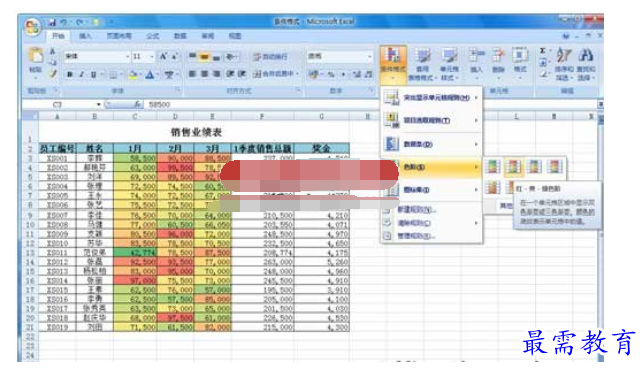Open the number format combo box
This screenshot has width=644, height=374.
(339, 56)
